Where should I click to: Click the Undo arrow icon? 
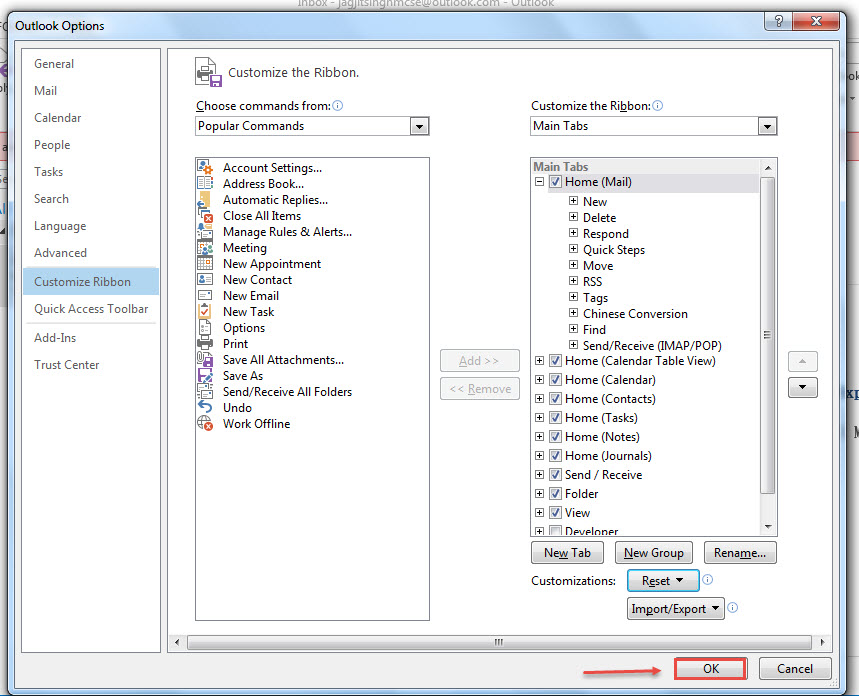point(205,407)
